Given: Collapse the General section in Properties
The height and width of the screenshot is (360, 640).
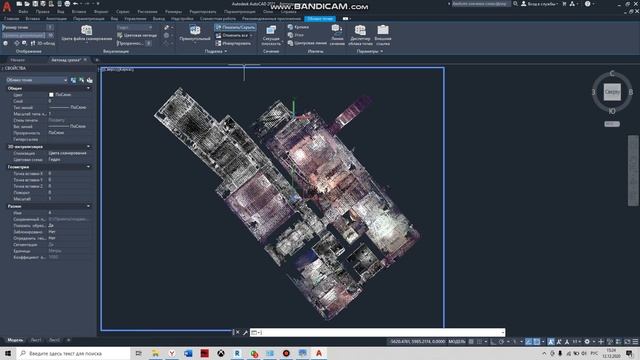Looking at the screenshot, I should [88, 88].
